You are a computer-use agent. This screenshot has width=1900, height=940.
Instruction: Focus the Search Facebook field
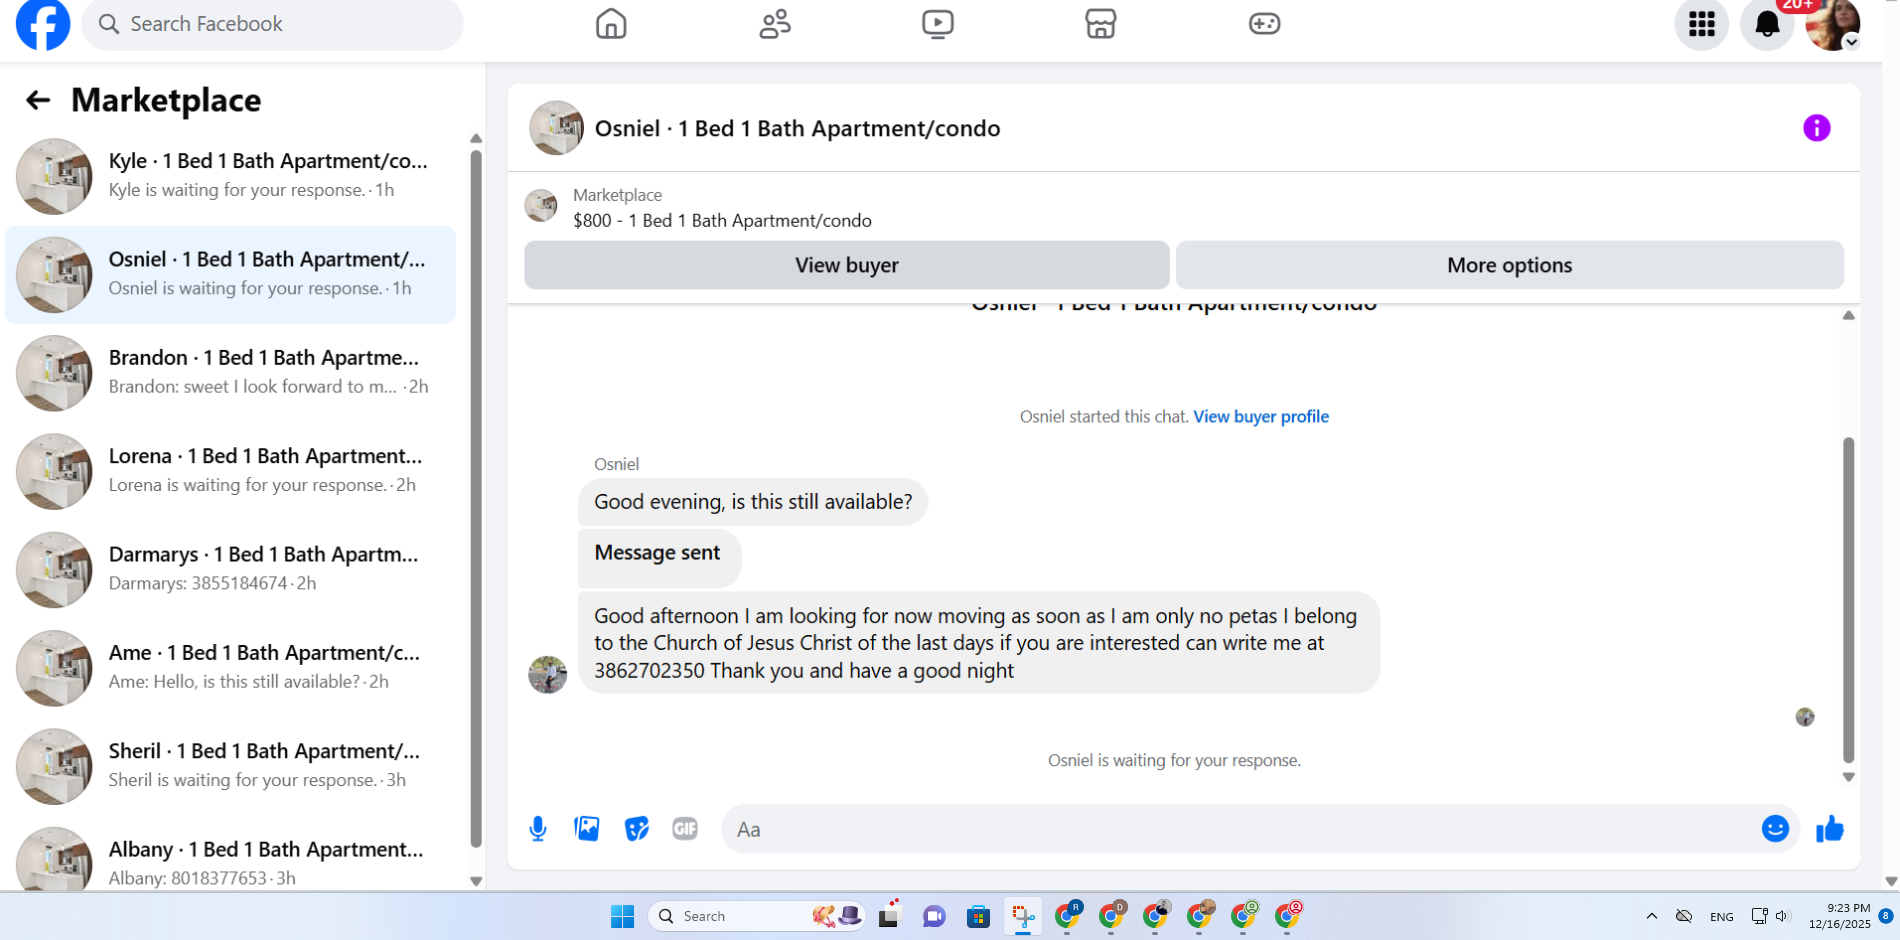click(x=273, y=24)
